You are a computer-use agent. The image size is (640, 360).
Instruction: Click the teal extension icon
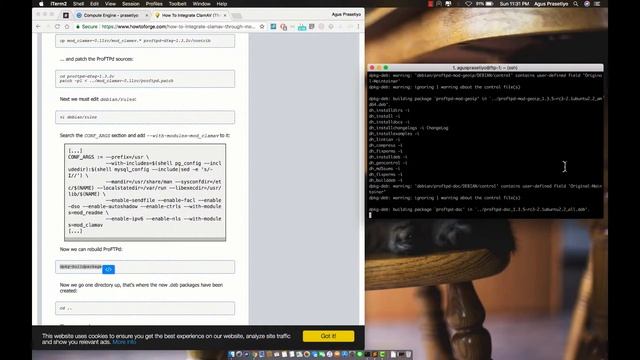pos(302,27)
